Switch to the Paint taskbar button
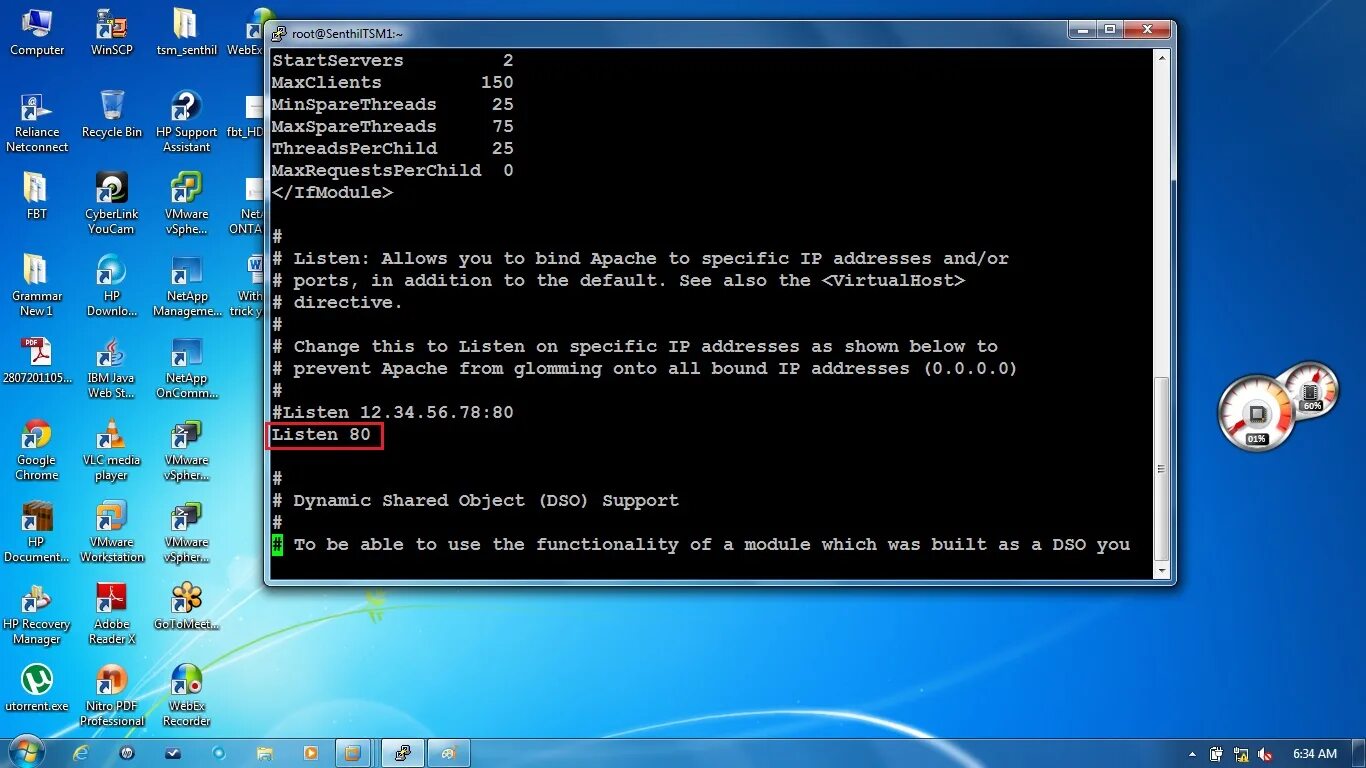This screenshot has width=1366, height=768. click(x=449, y=753)
